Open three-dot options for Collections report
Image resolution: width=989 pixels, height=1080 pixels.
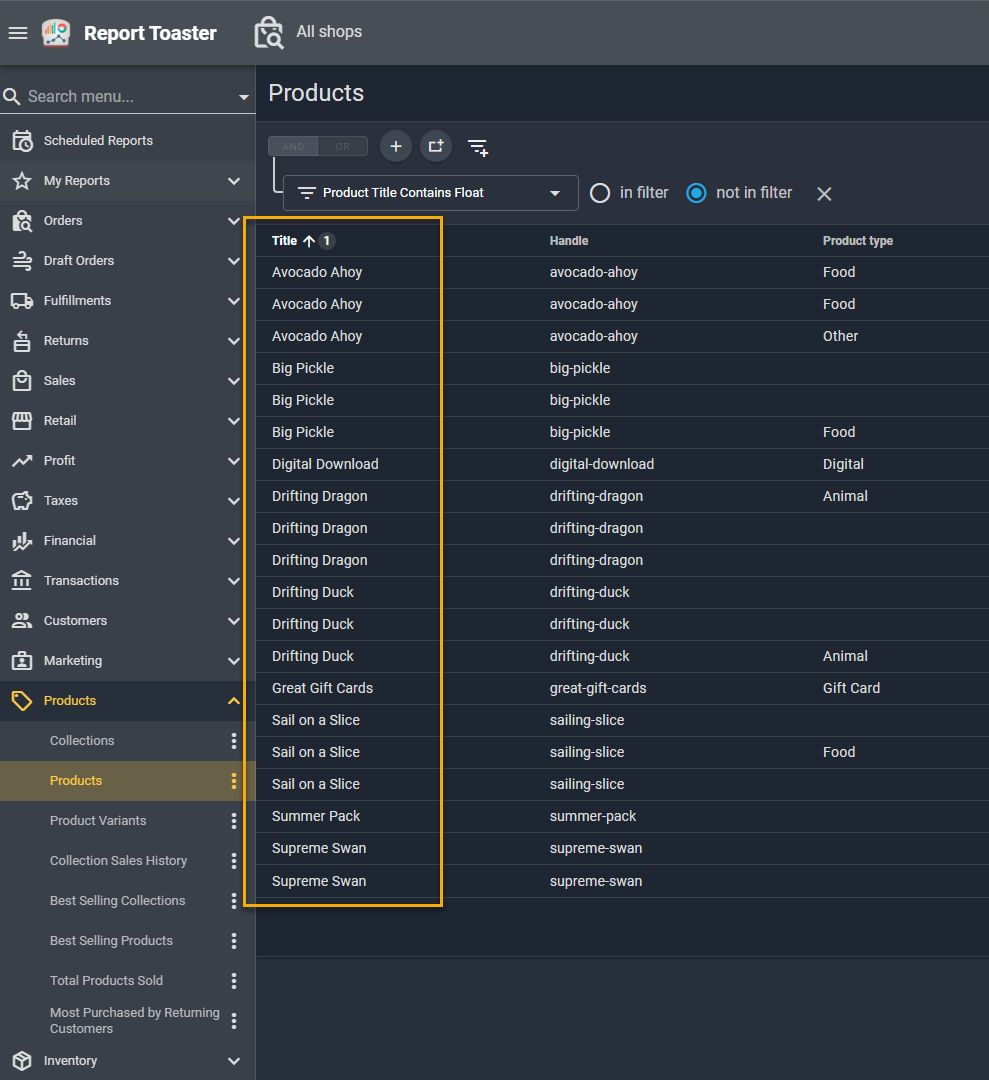(234, 741)
